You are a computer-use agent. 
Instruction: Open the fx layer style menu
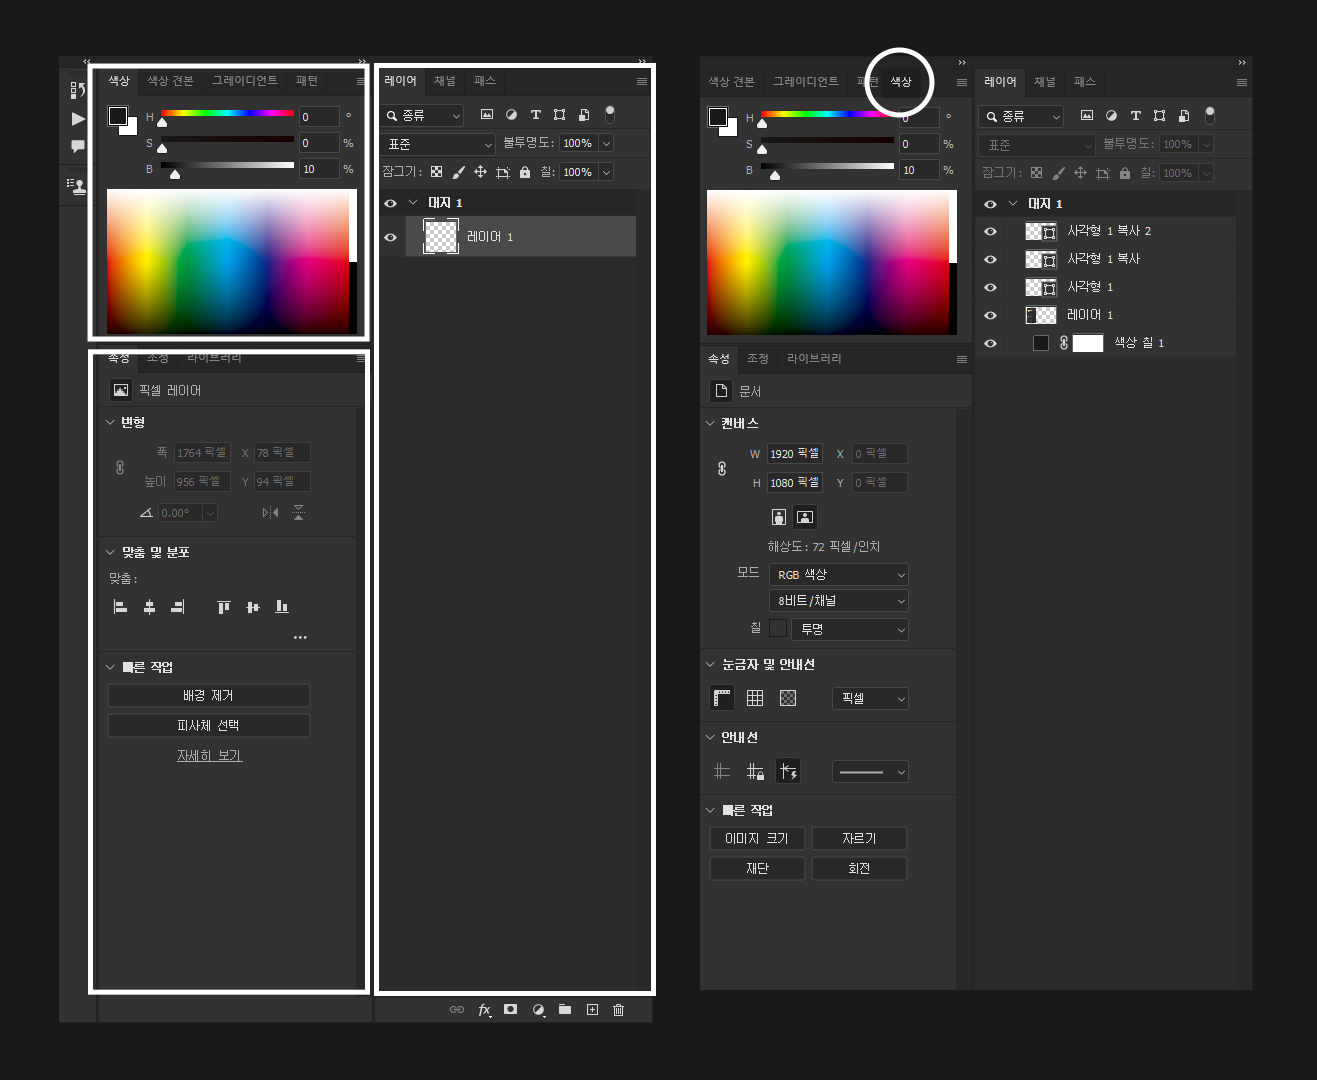point(484,1010)
